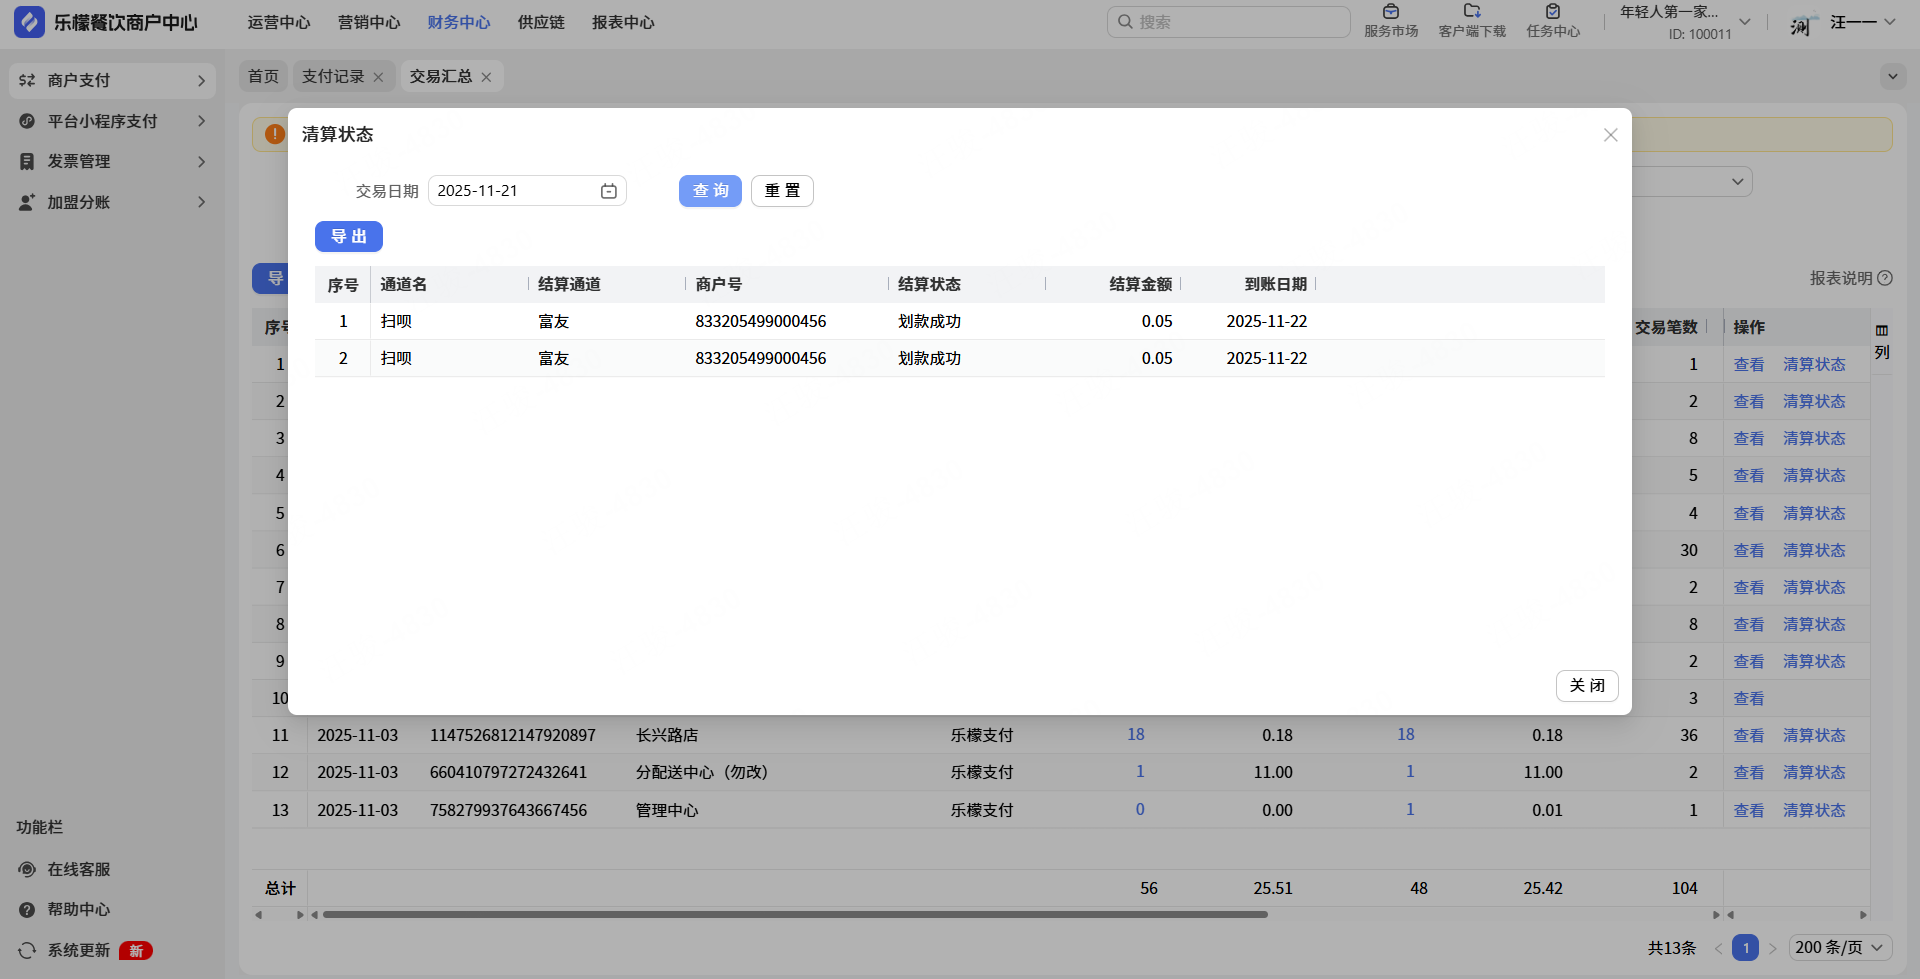Open the Help Center (帮助中心)
This screenshot has height=979, width=1920.
point(78,909)
